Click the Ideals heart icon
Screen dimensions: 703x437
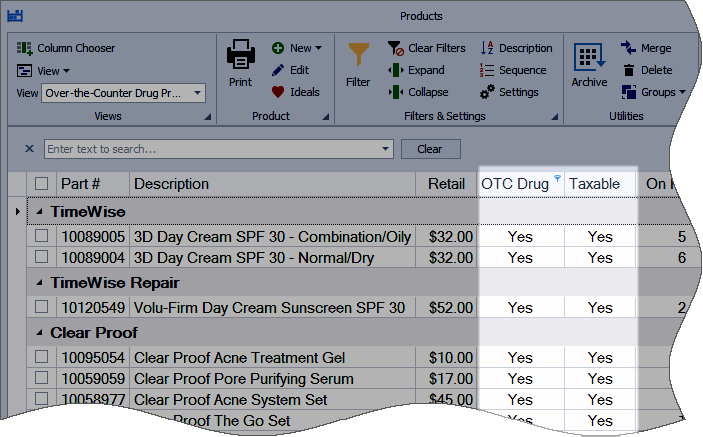278,92
